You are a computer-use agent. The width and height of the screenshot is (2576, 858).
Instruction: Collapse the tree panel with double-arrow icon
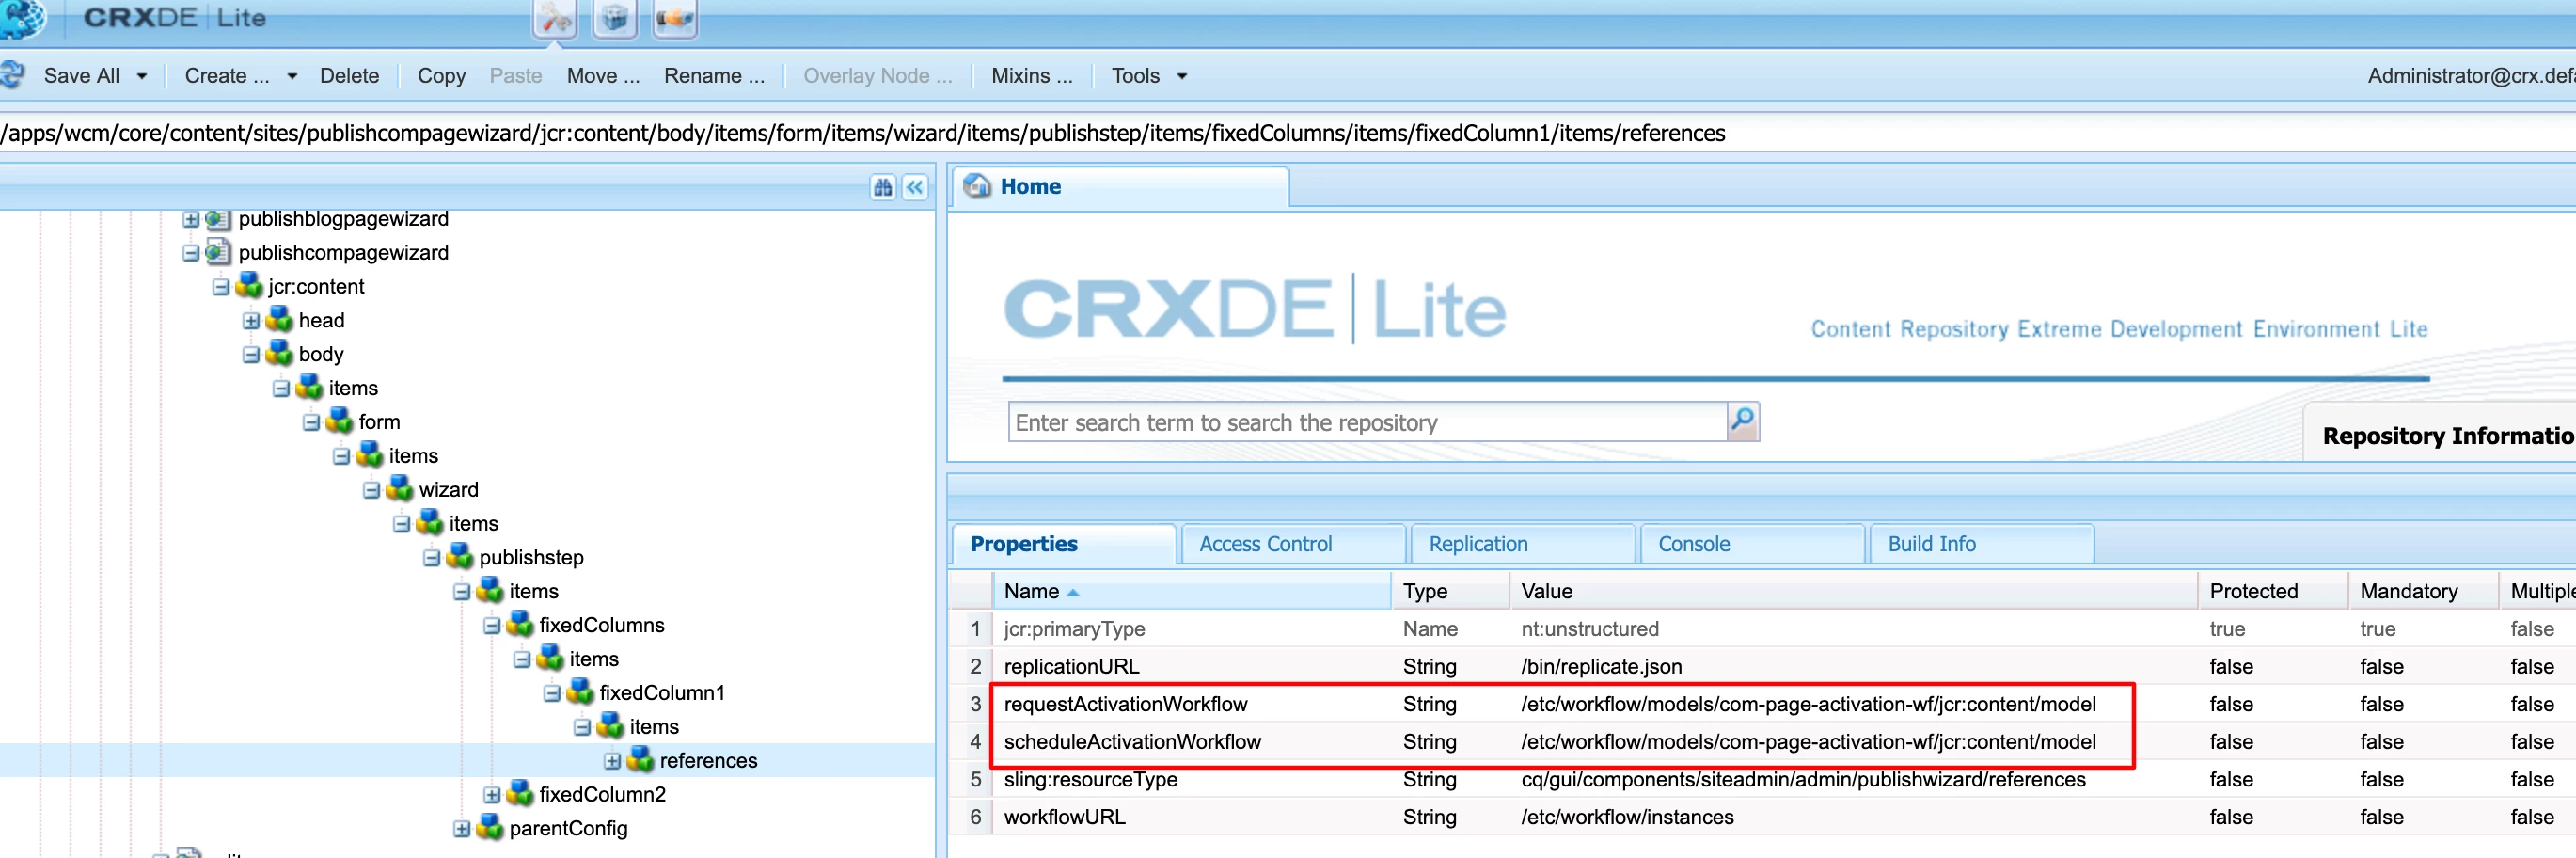[915, 187]
